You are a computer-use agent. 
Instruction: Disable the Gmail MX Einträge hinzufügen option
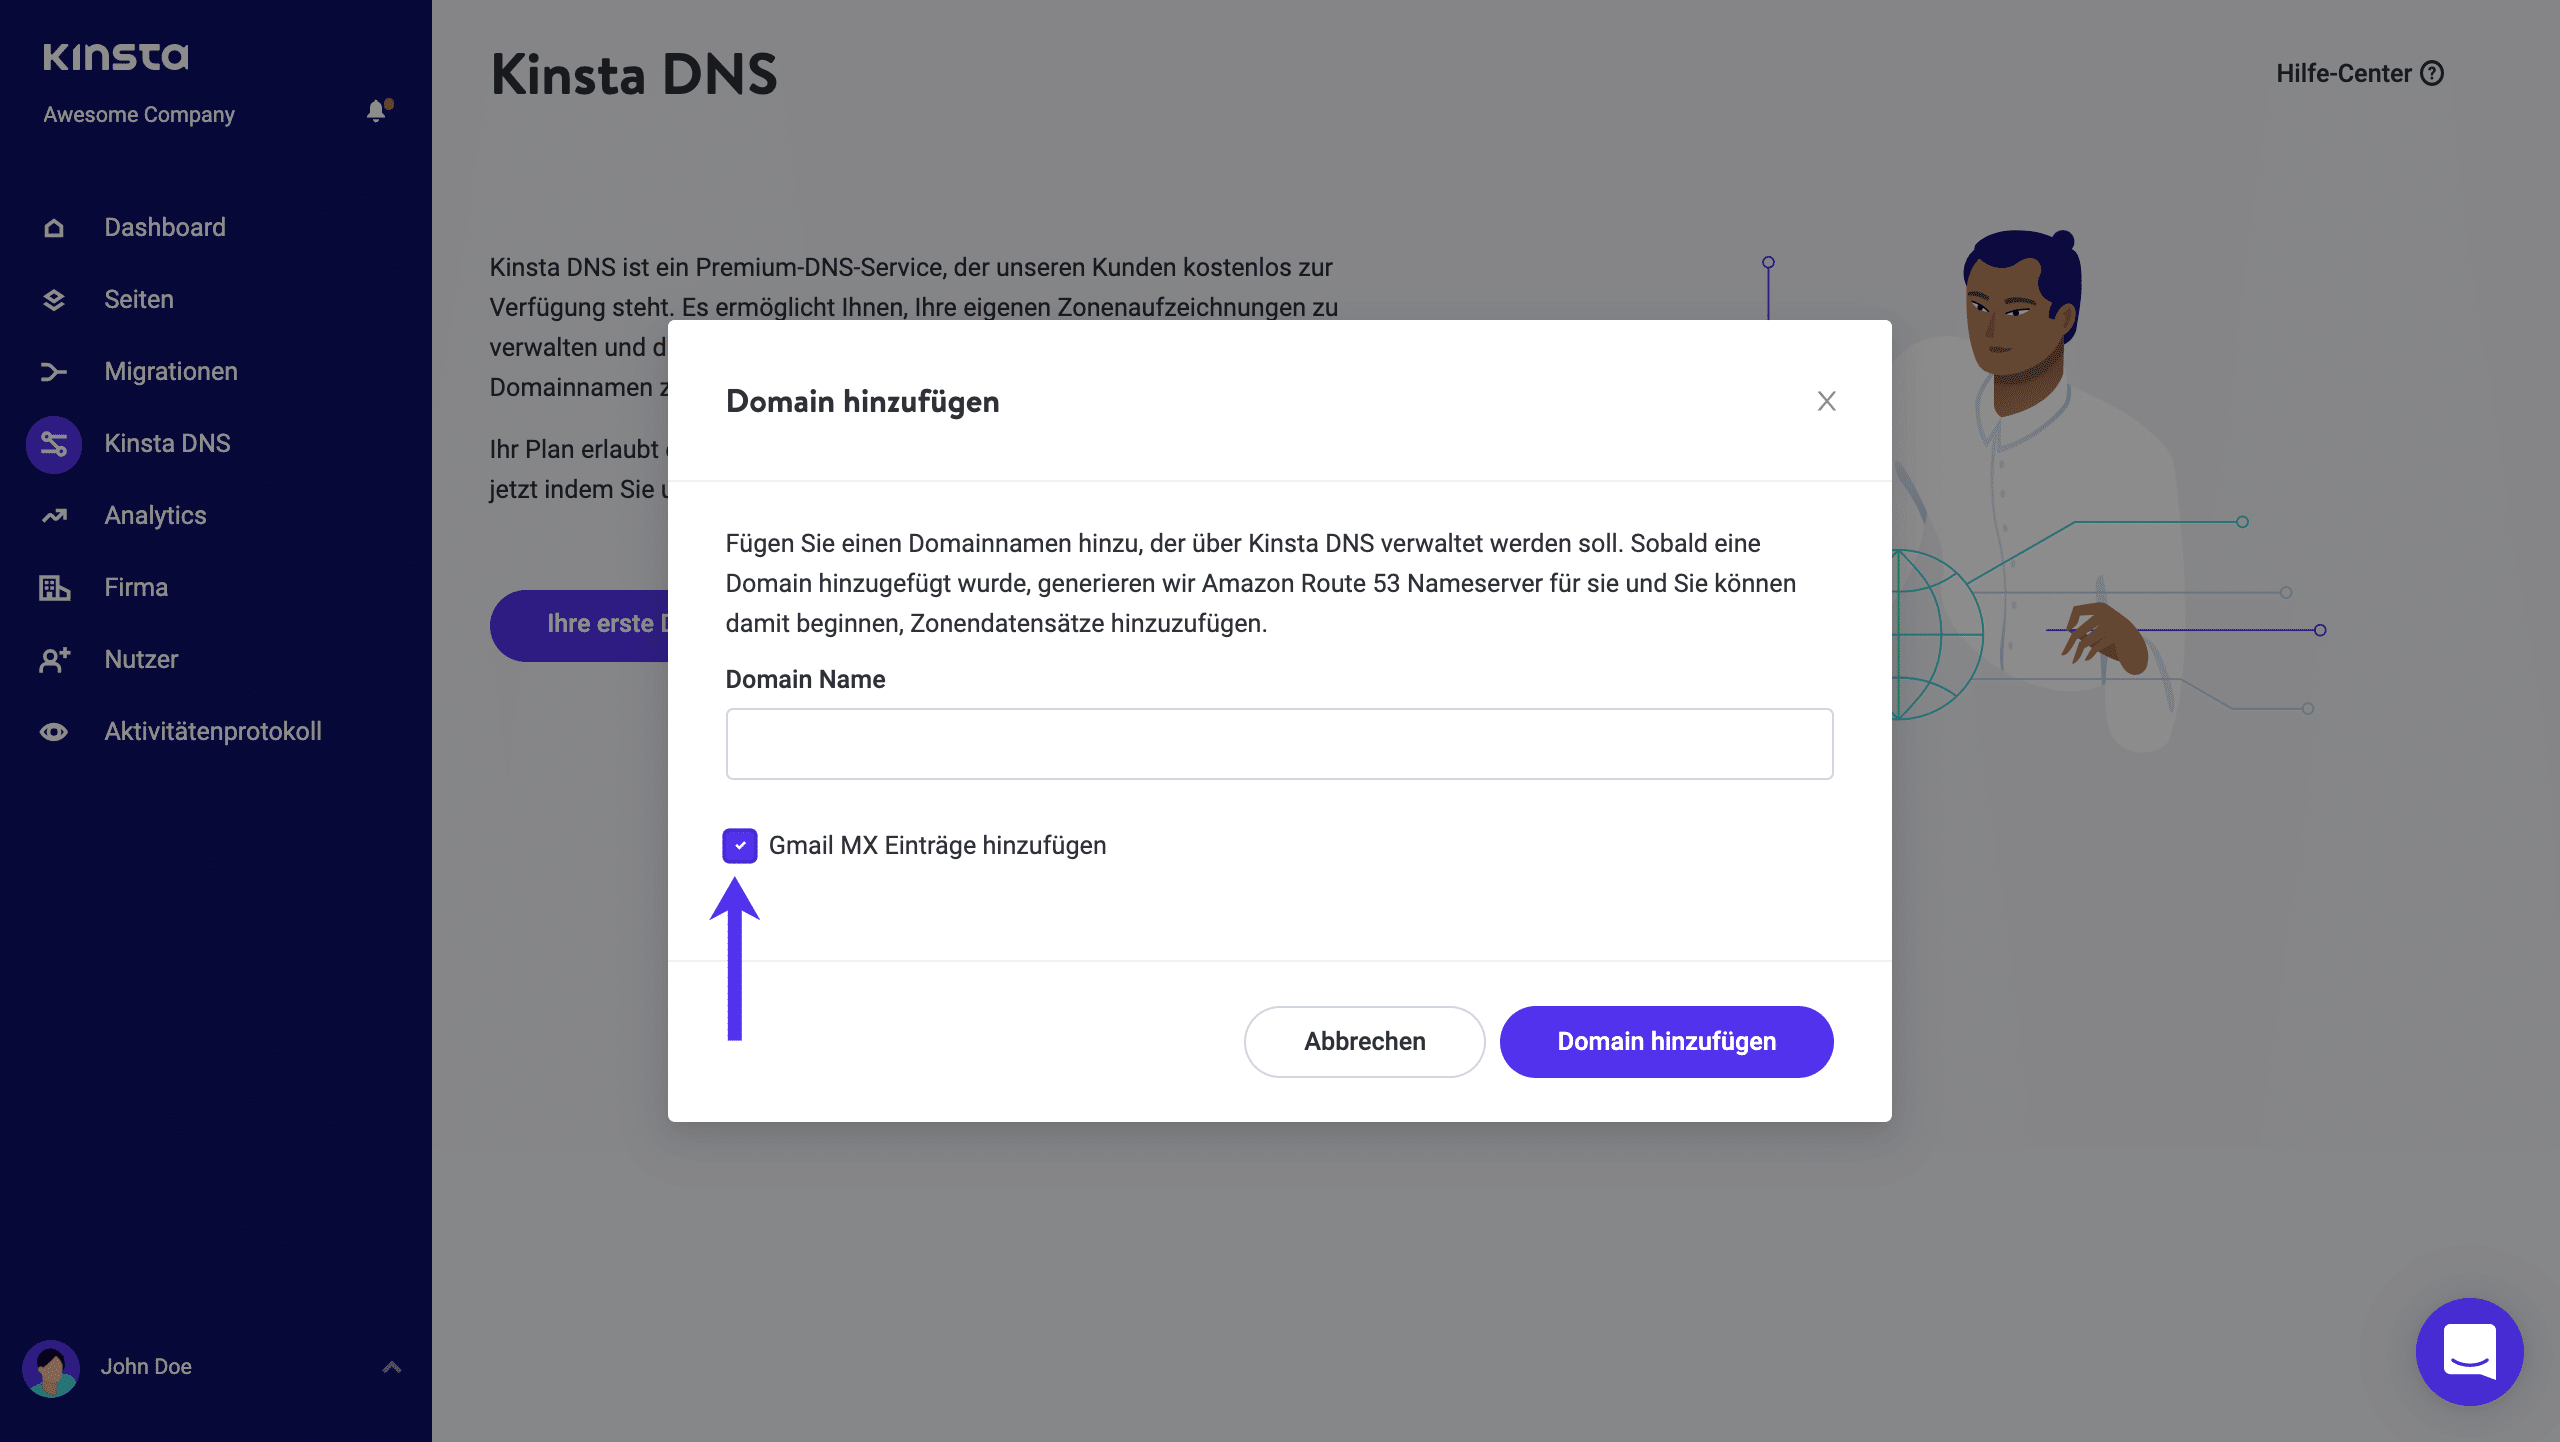click(740, 846)
